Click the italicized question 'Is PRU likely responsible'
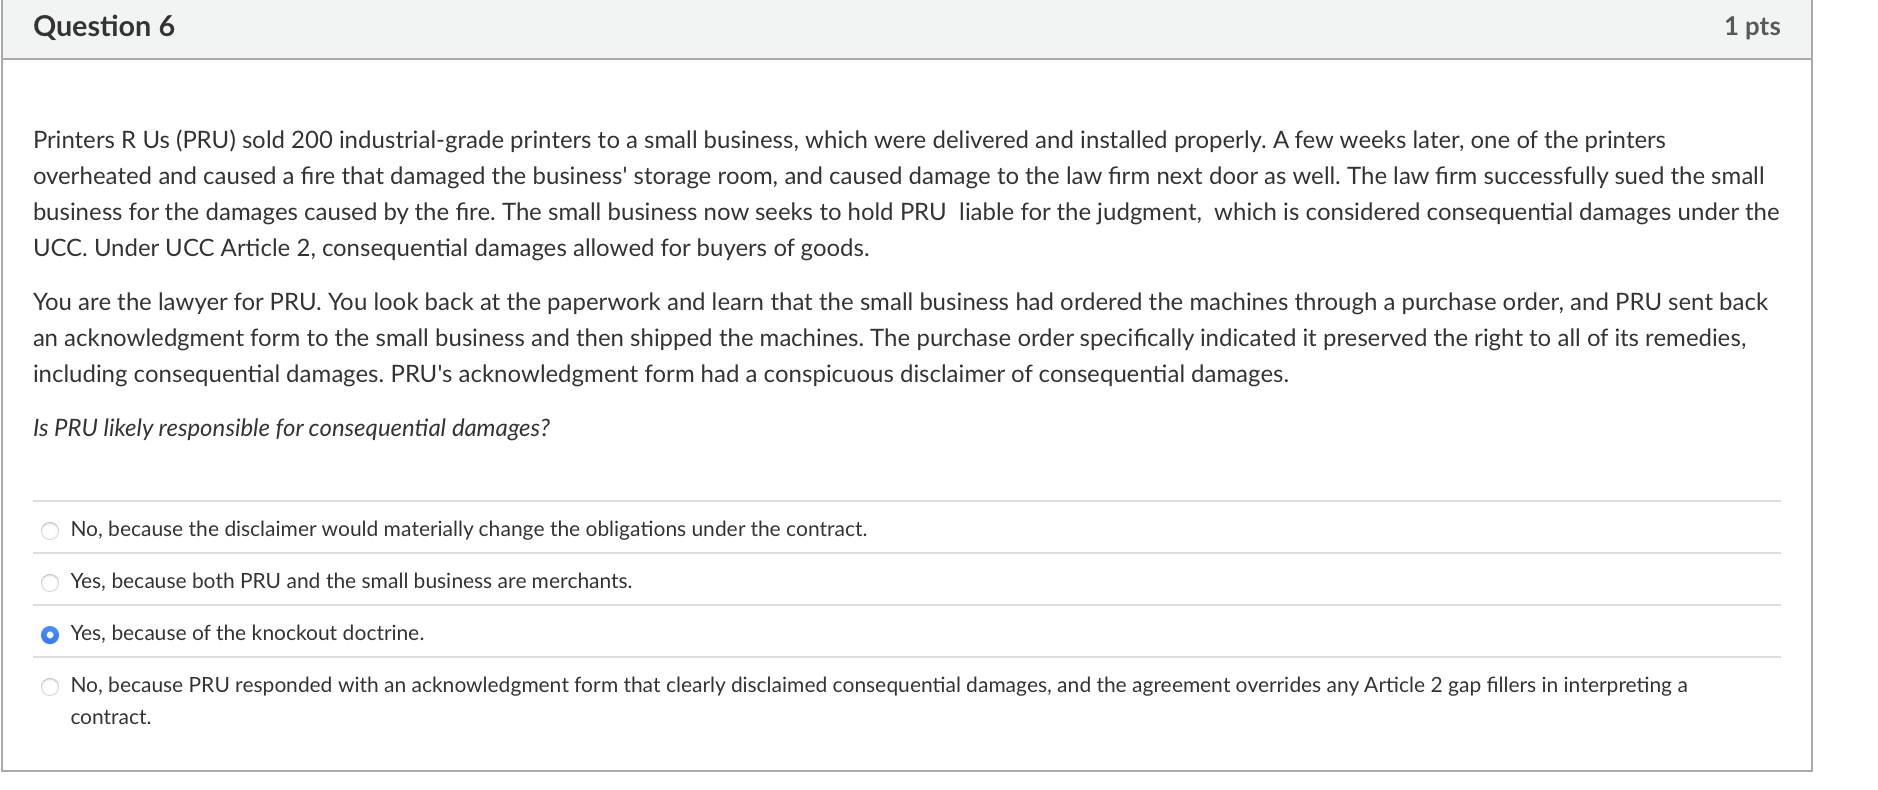Image resolution: width=1878 pixels, height=790 pixels. [x=292, y=427]
